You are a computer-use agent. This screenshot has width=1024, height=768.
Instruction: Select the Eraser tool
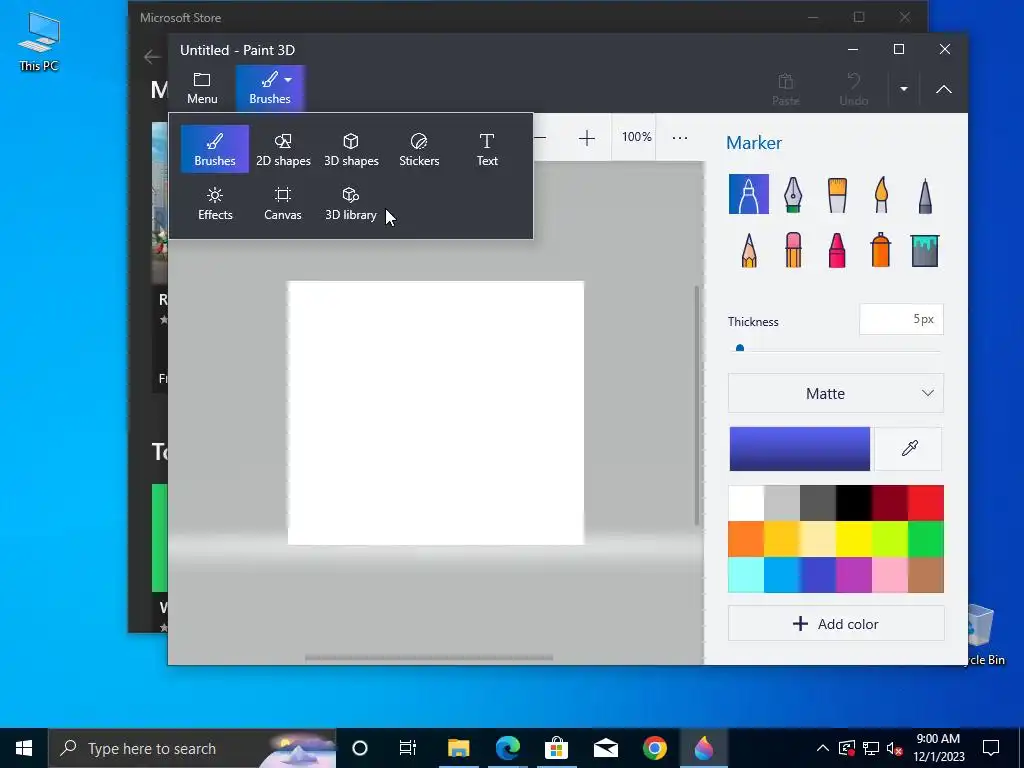(x=793, y=249)
